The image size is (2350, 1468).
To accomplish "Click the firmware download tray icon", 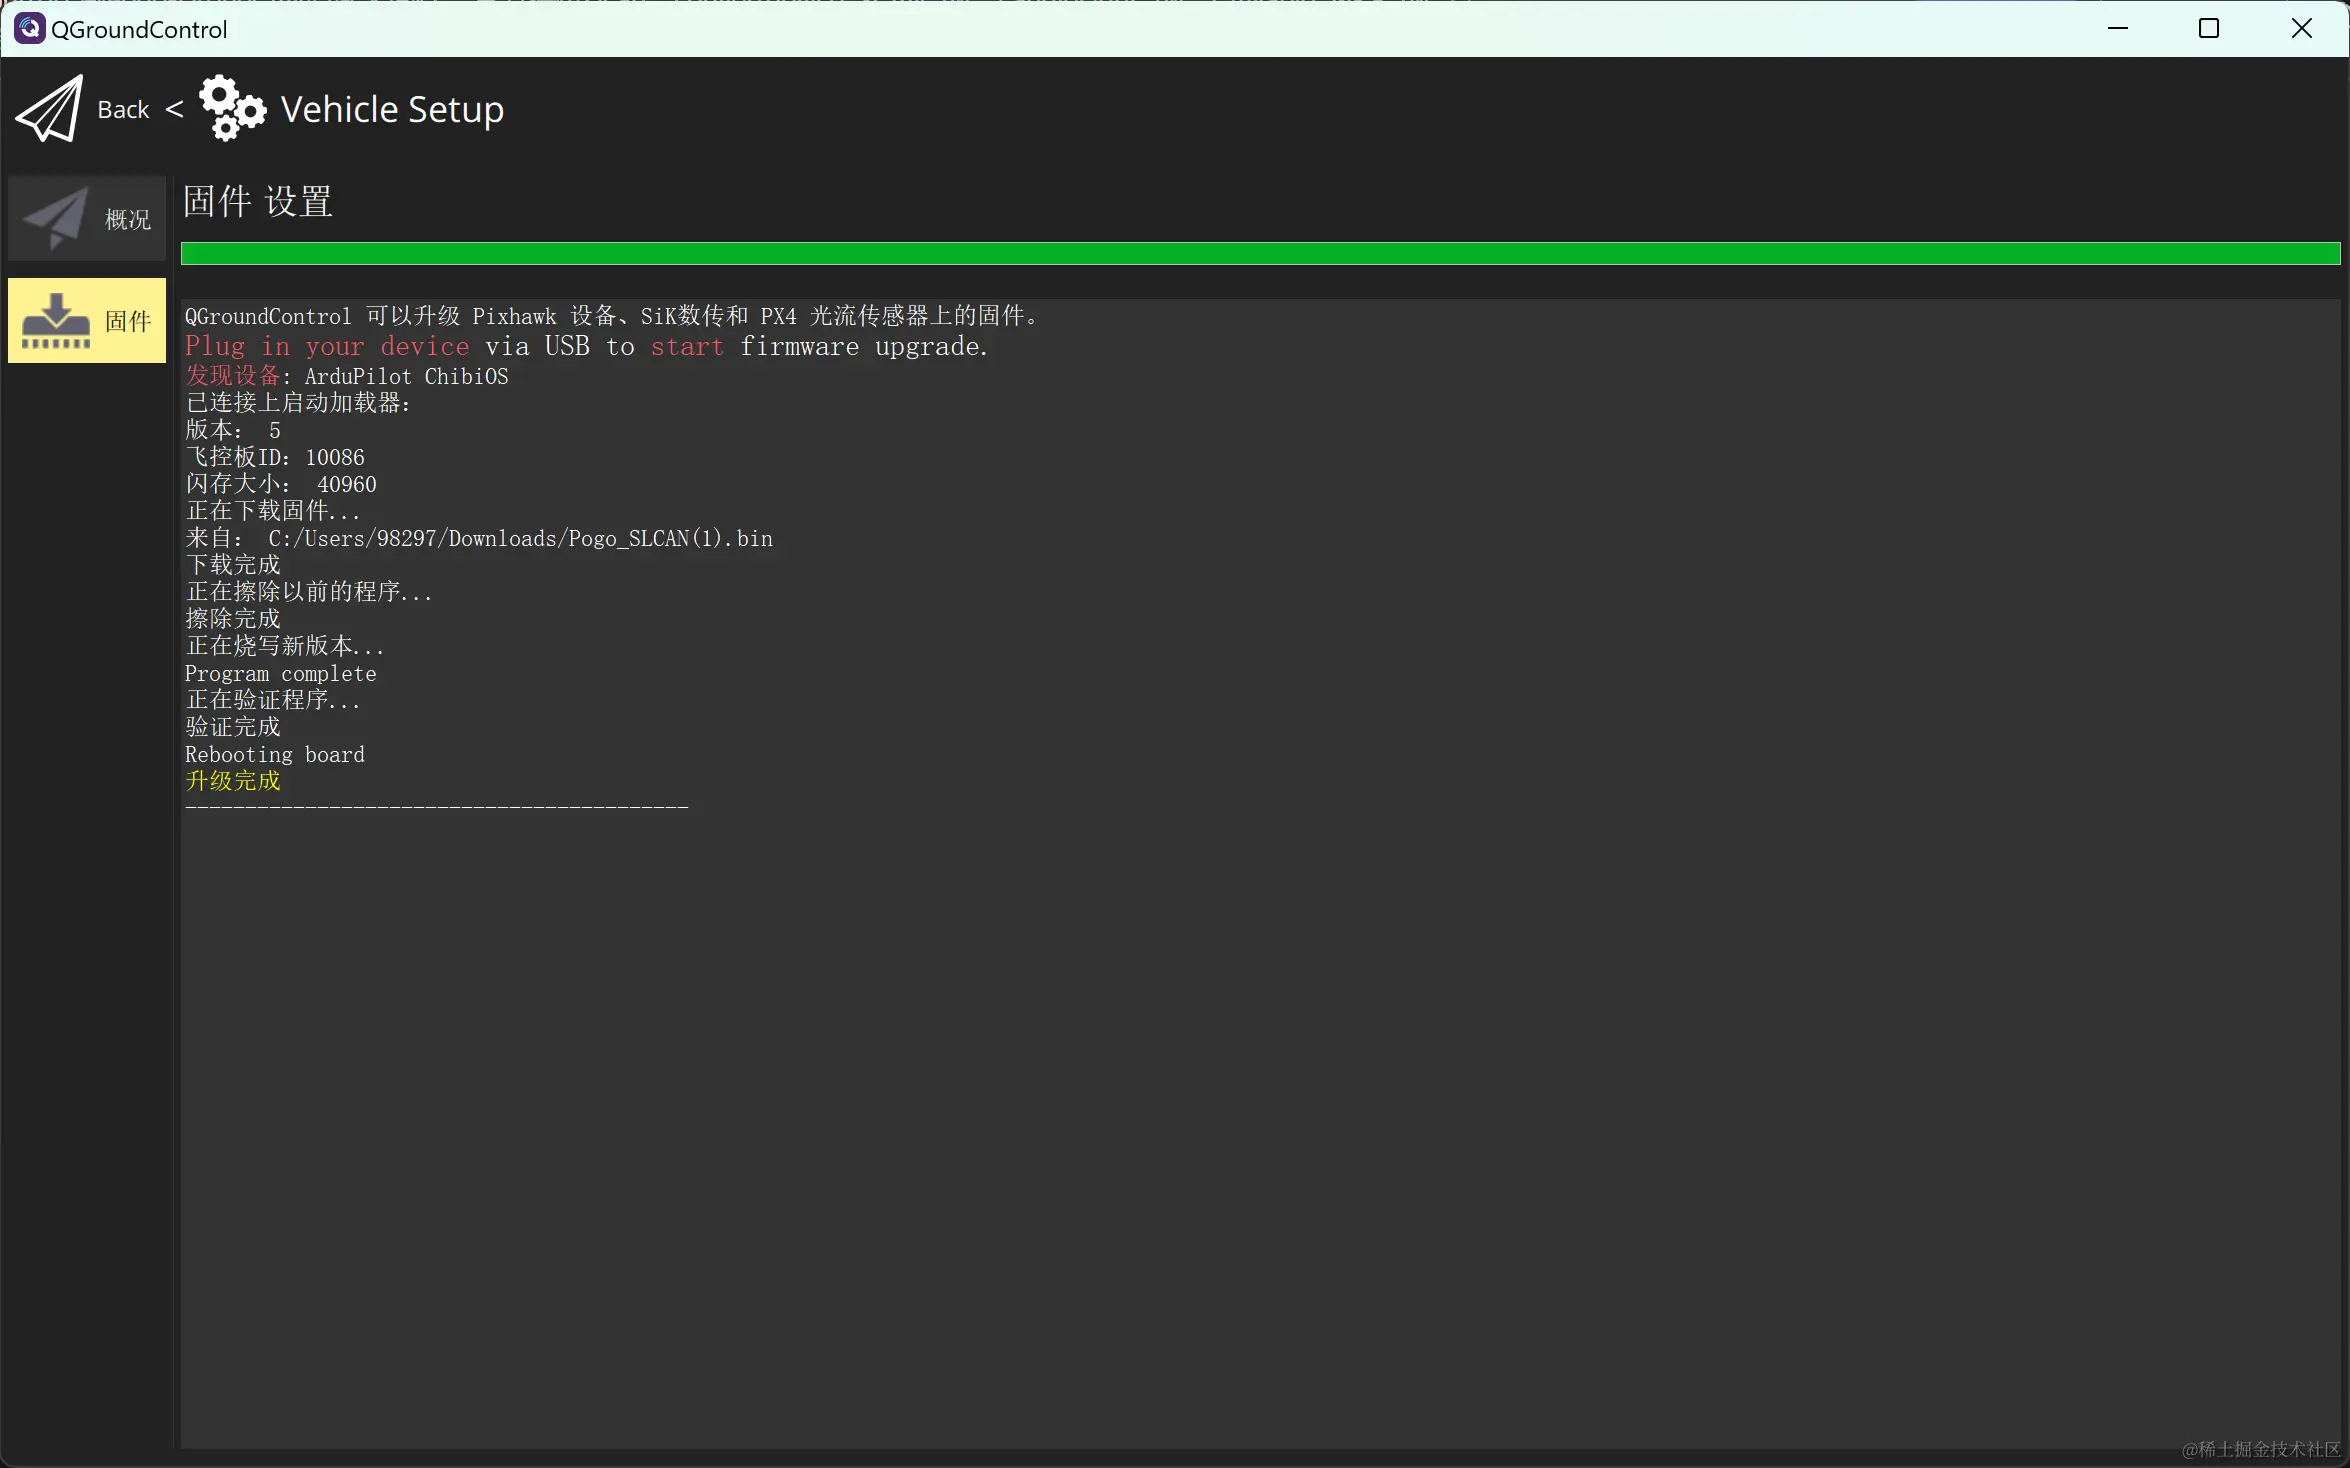I will point(56,321).
